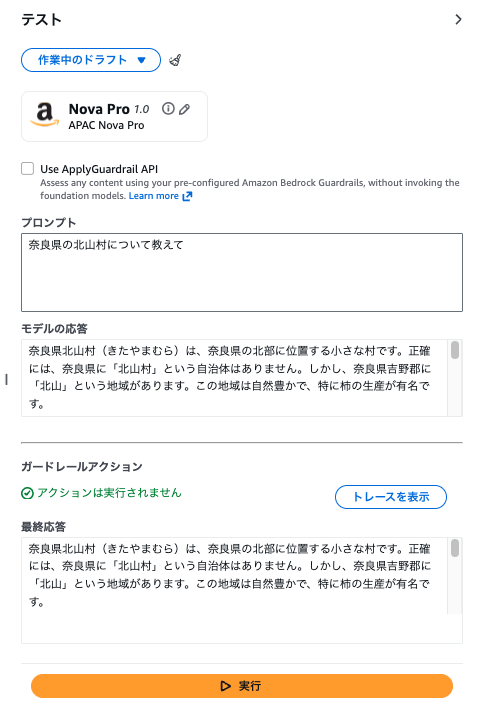Screen dimensions: 481x722
Task: Edit the Nova Pro model with pencil icon
Action: point(184,109)
